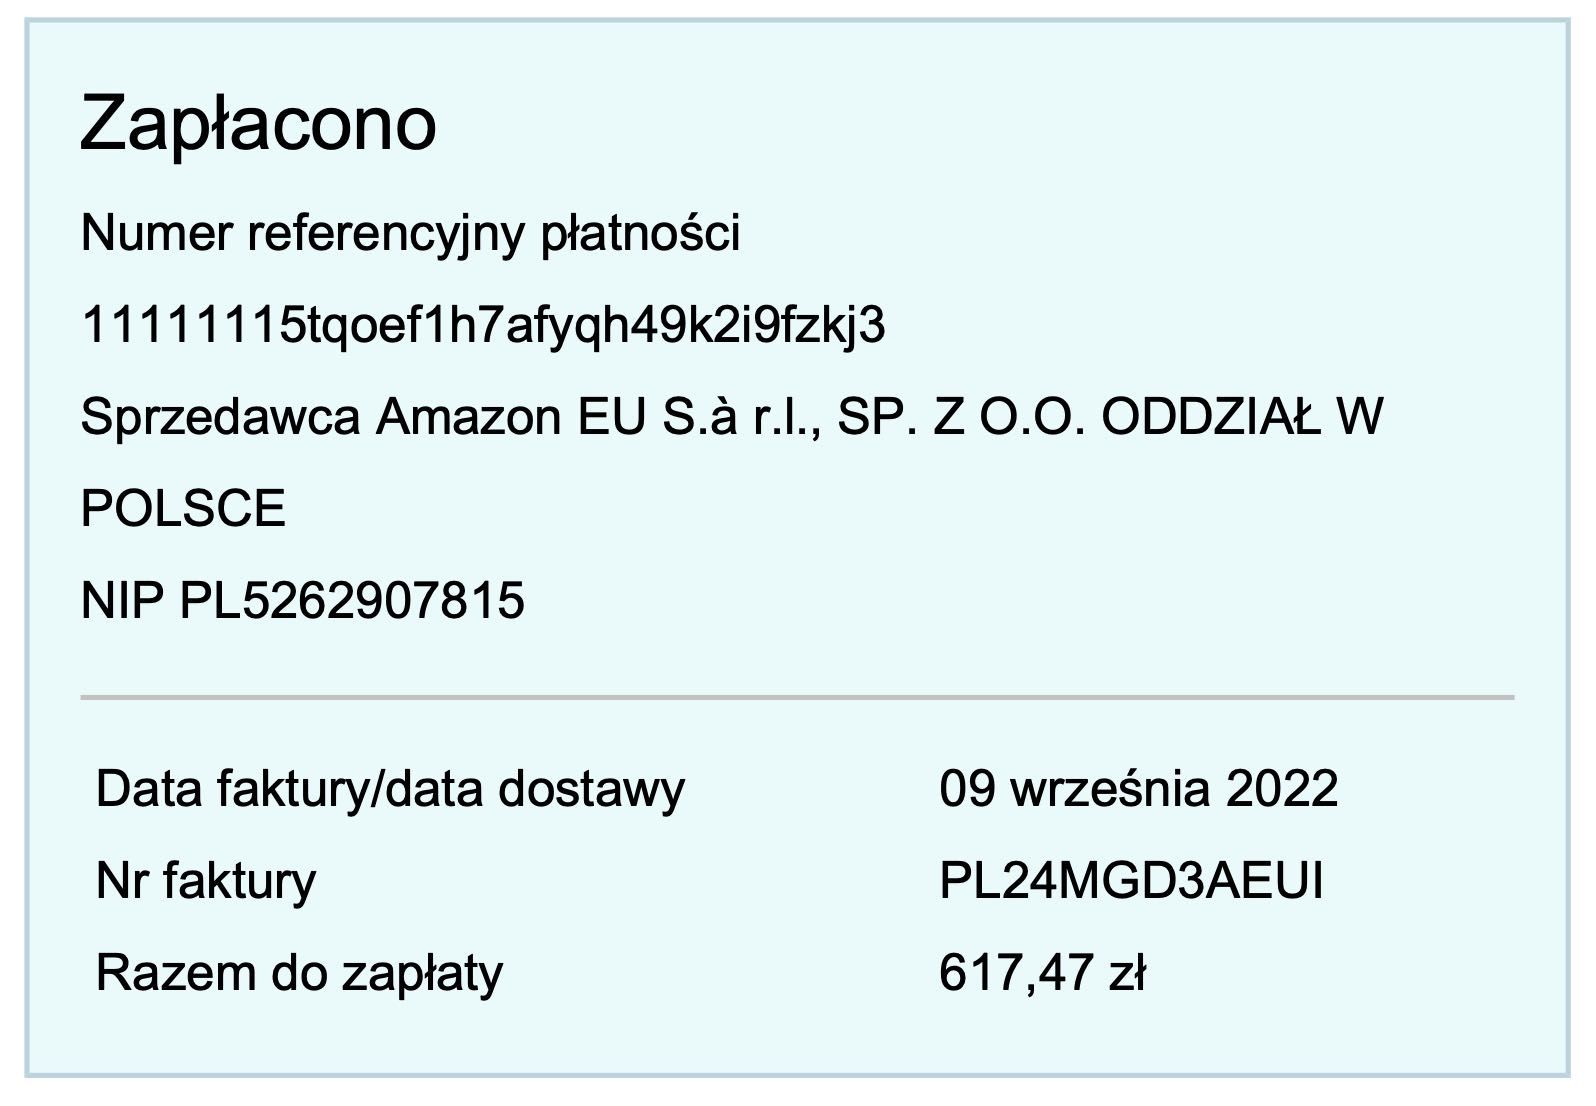Click payment reference 11111115tqoef1h7afyqh49k2i9fzkj3

[483, 325]
